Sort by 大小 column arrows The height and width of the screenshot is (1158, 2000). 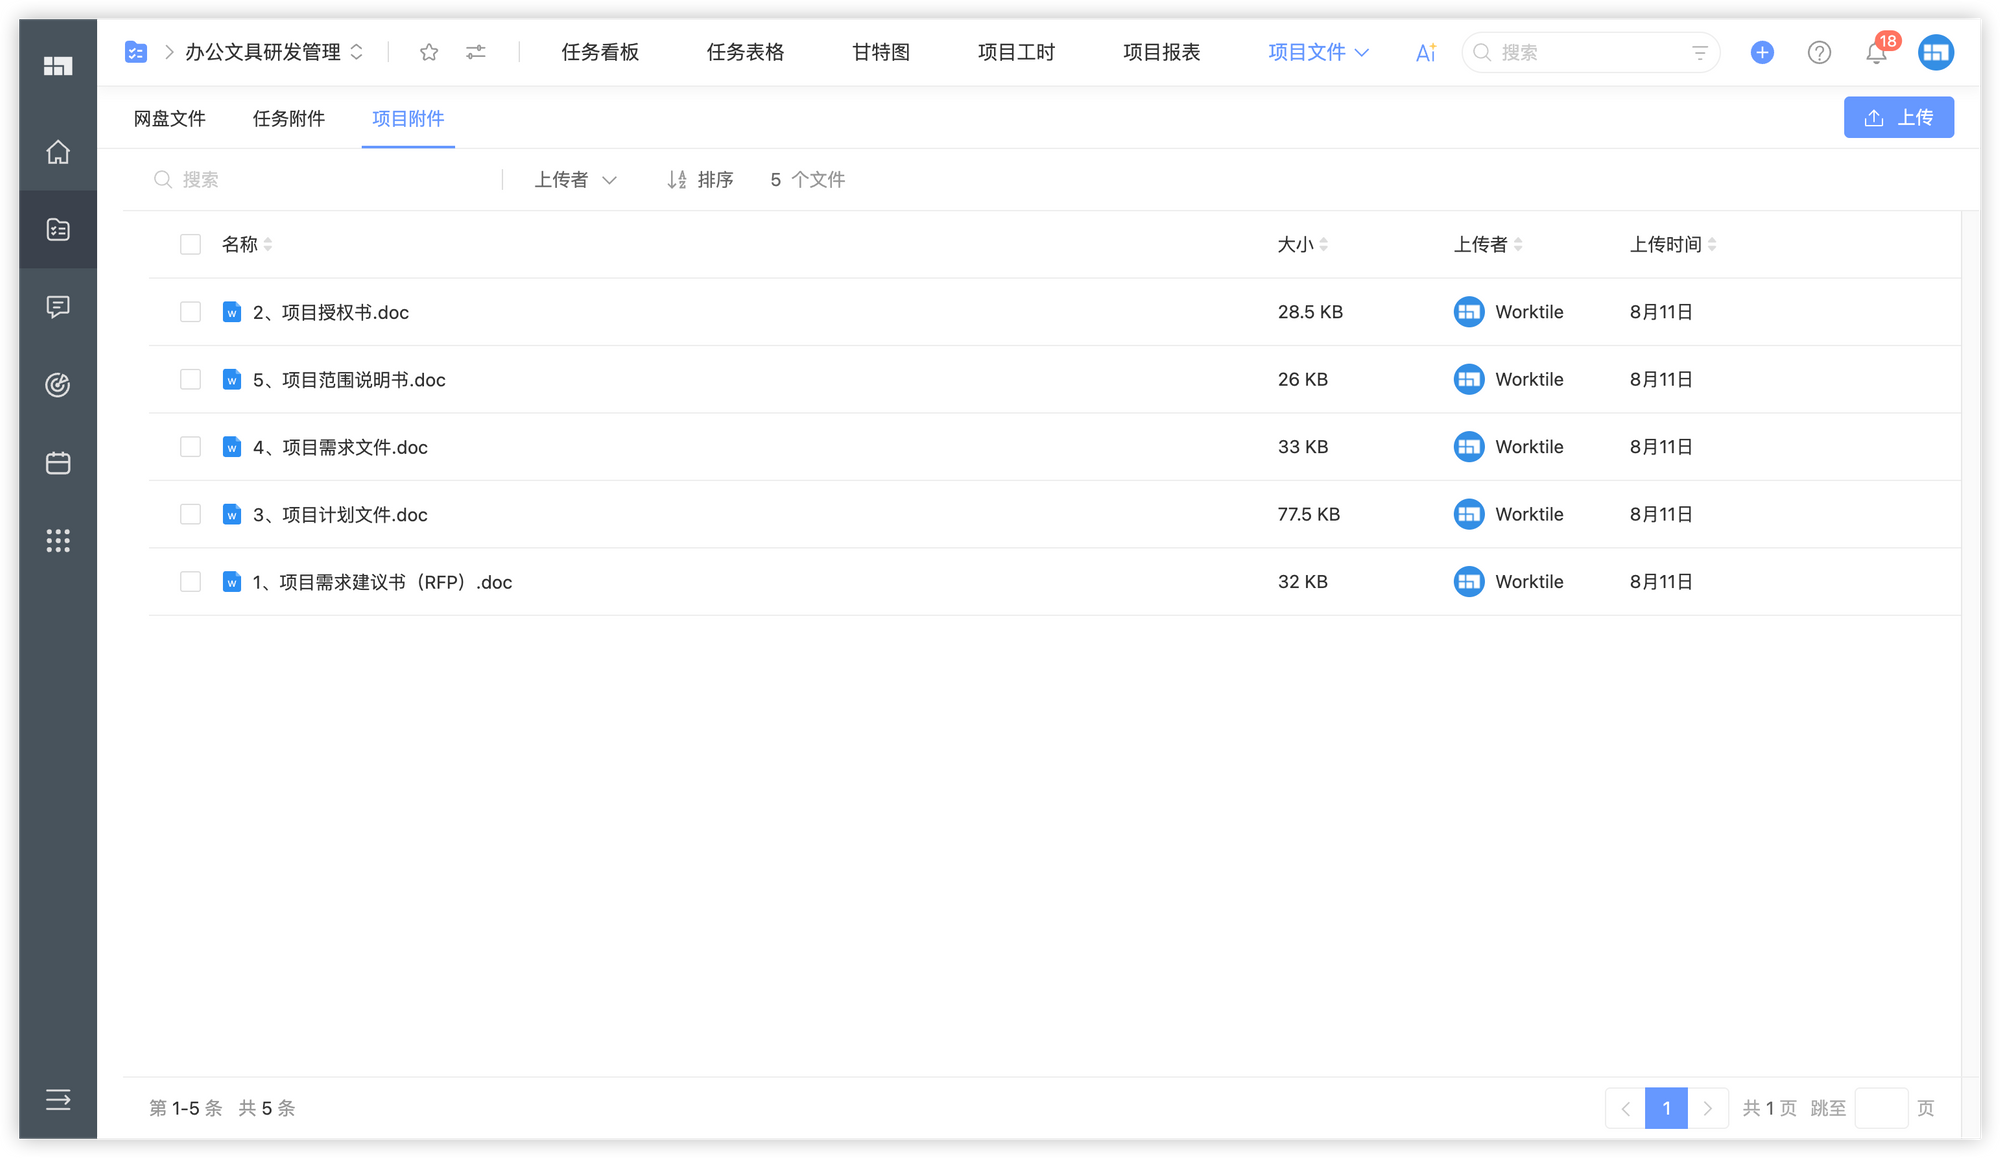tap(1323, 243)
